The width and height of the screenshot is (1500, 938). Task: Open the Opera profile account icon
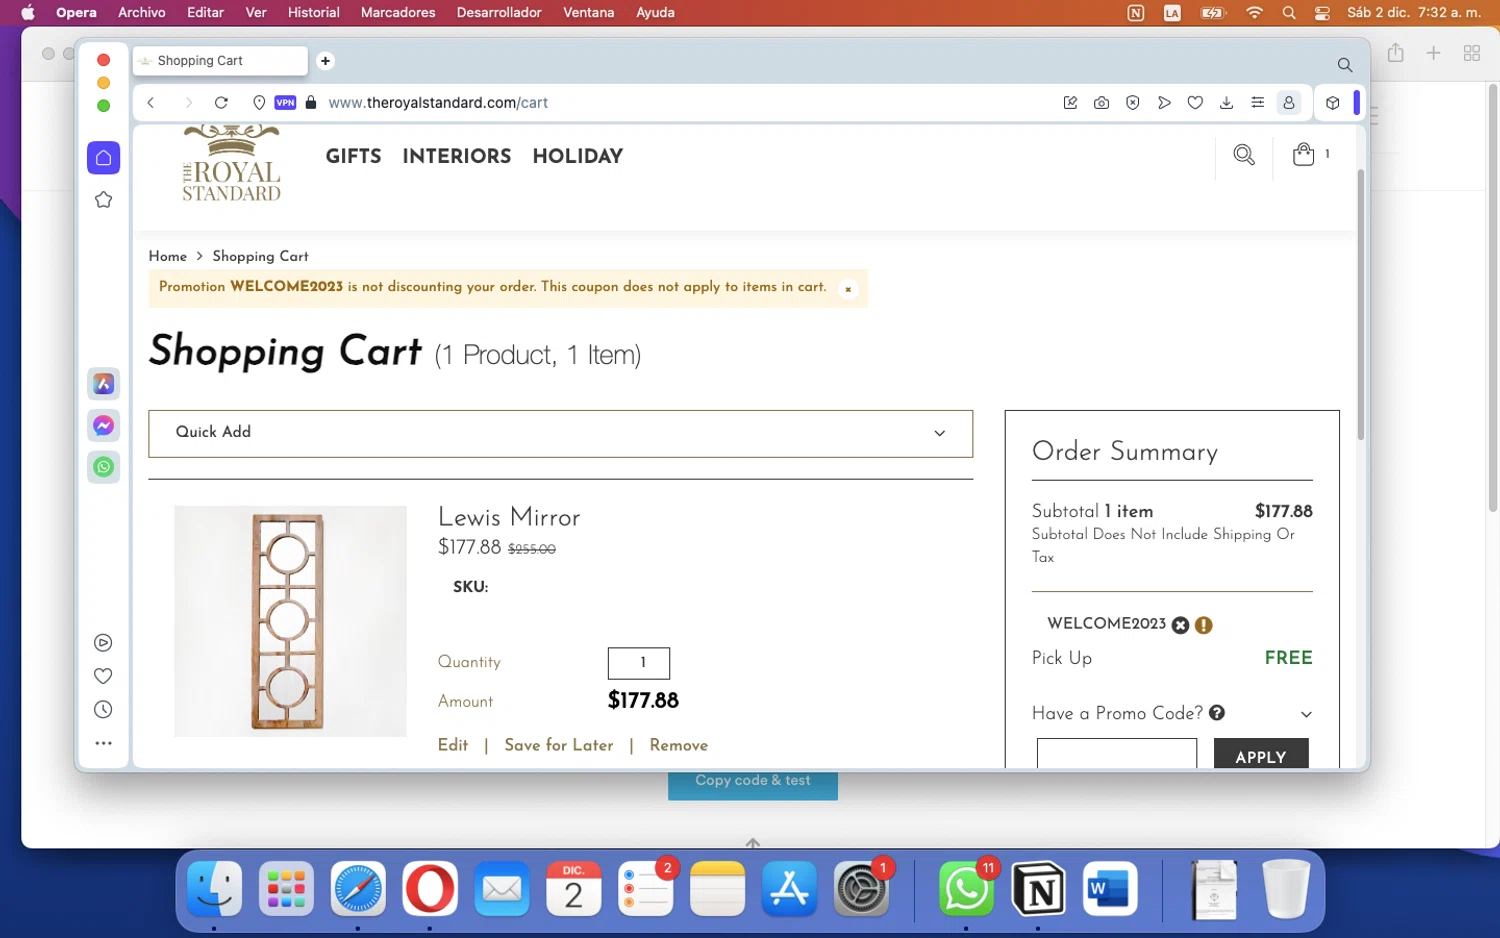[1289, 102]
